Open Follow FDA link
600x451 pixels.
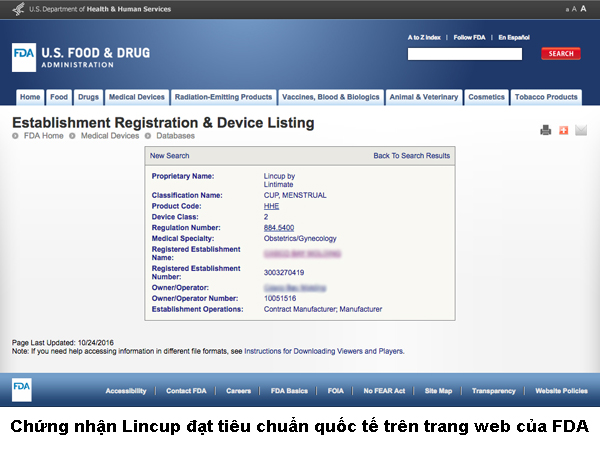(x=470, y=37)
